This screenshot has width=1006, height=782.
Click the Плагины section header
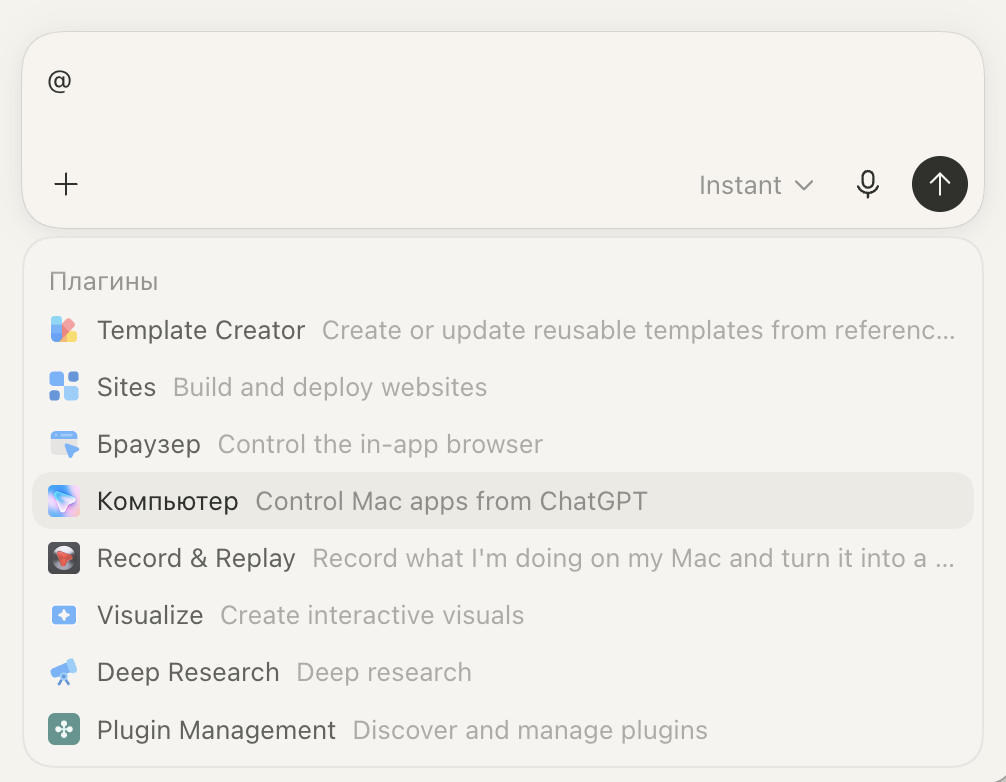(x=104, y=282)
